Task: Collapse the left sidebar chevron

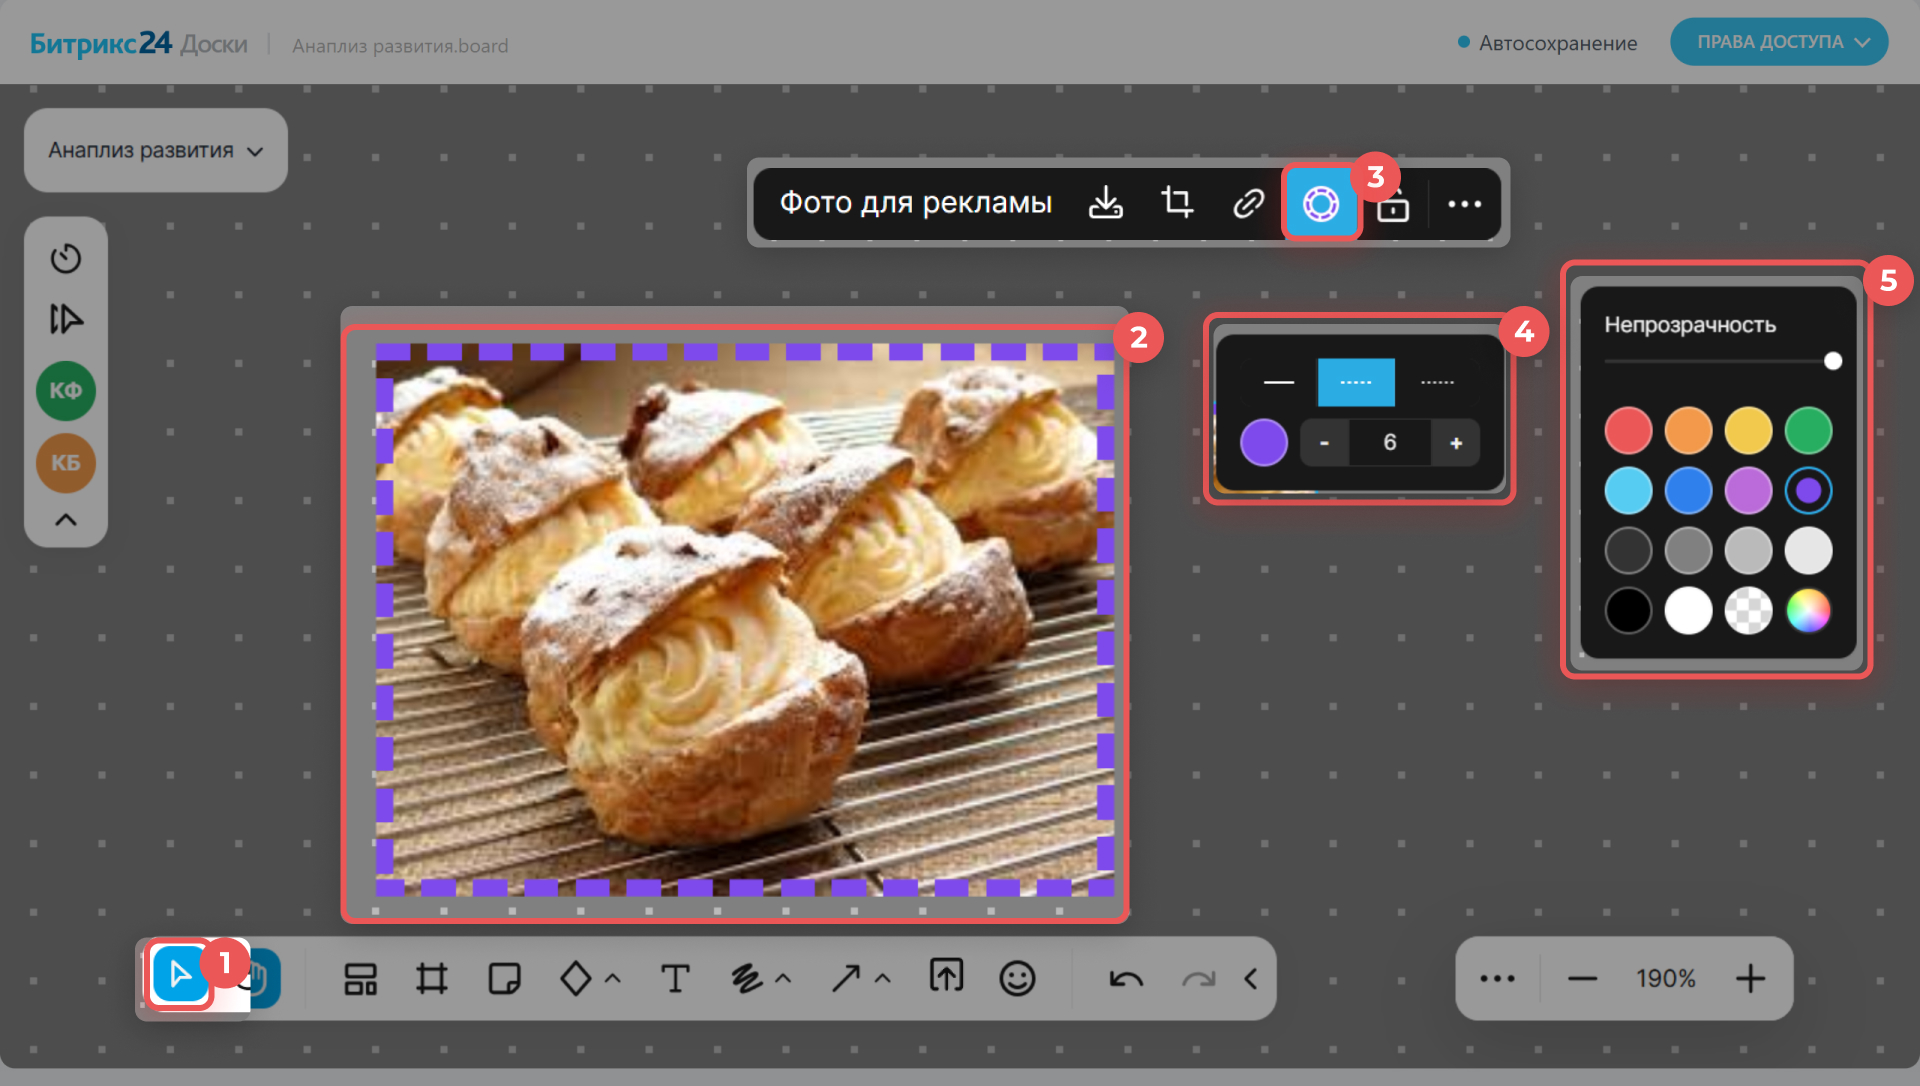Action: click(x=66, y=520)
